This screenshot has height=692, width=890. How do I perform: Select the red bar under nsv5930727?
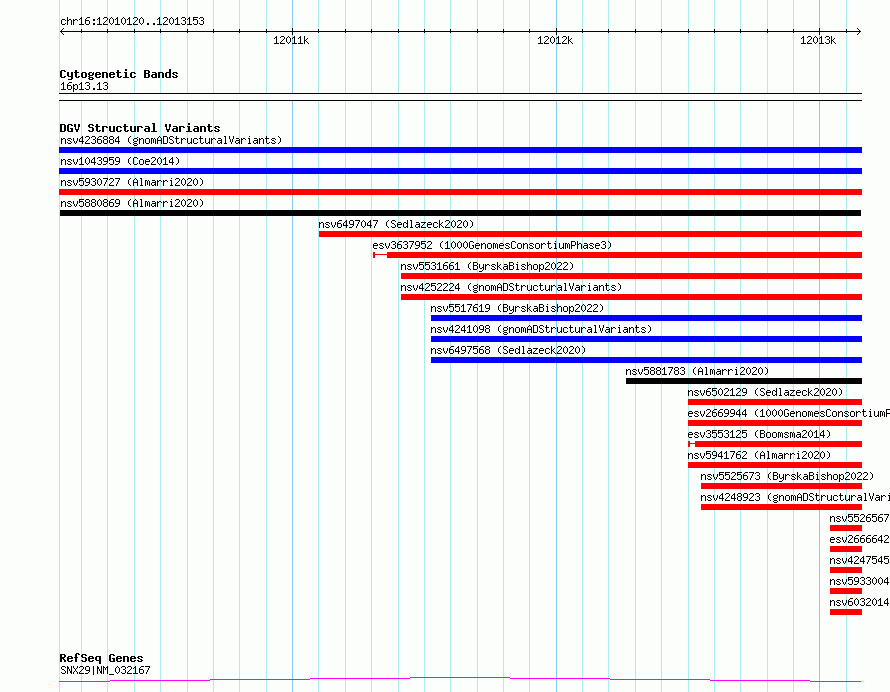460,192
